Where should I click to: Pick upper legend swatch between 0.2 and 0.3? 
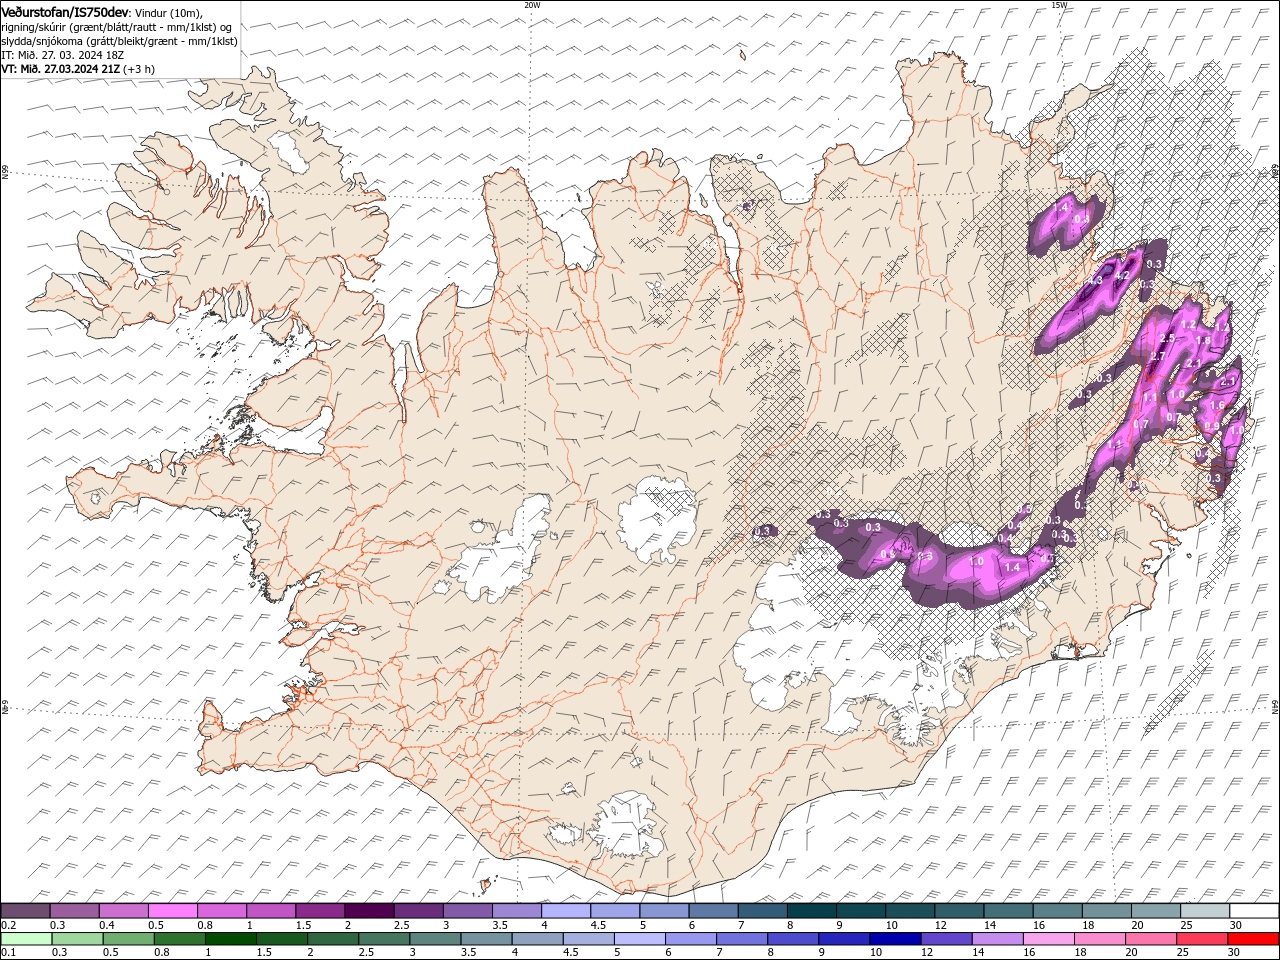(26, 910)
